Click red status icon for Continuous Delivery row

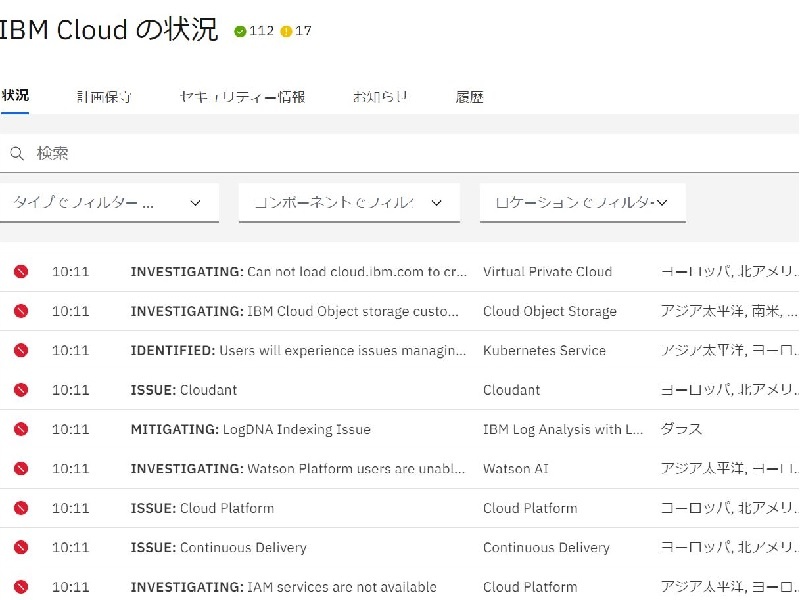click(x=20, y=548)
